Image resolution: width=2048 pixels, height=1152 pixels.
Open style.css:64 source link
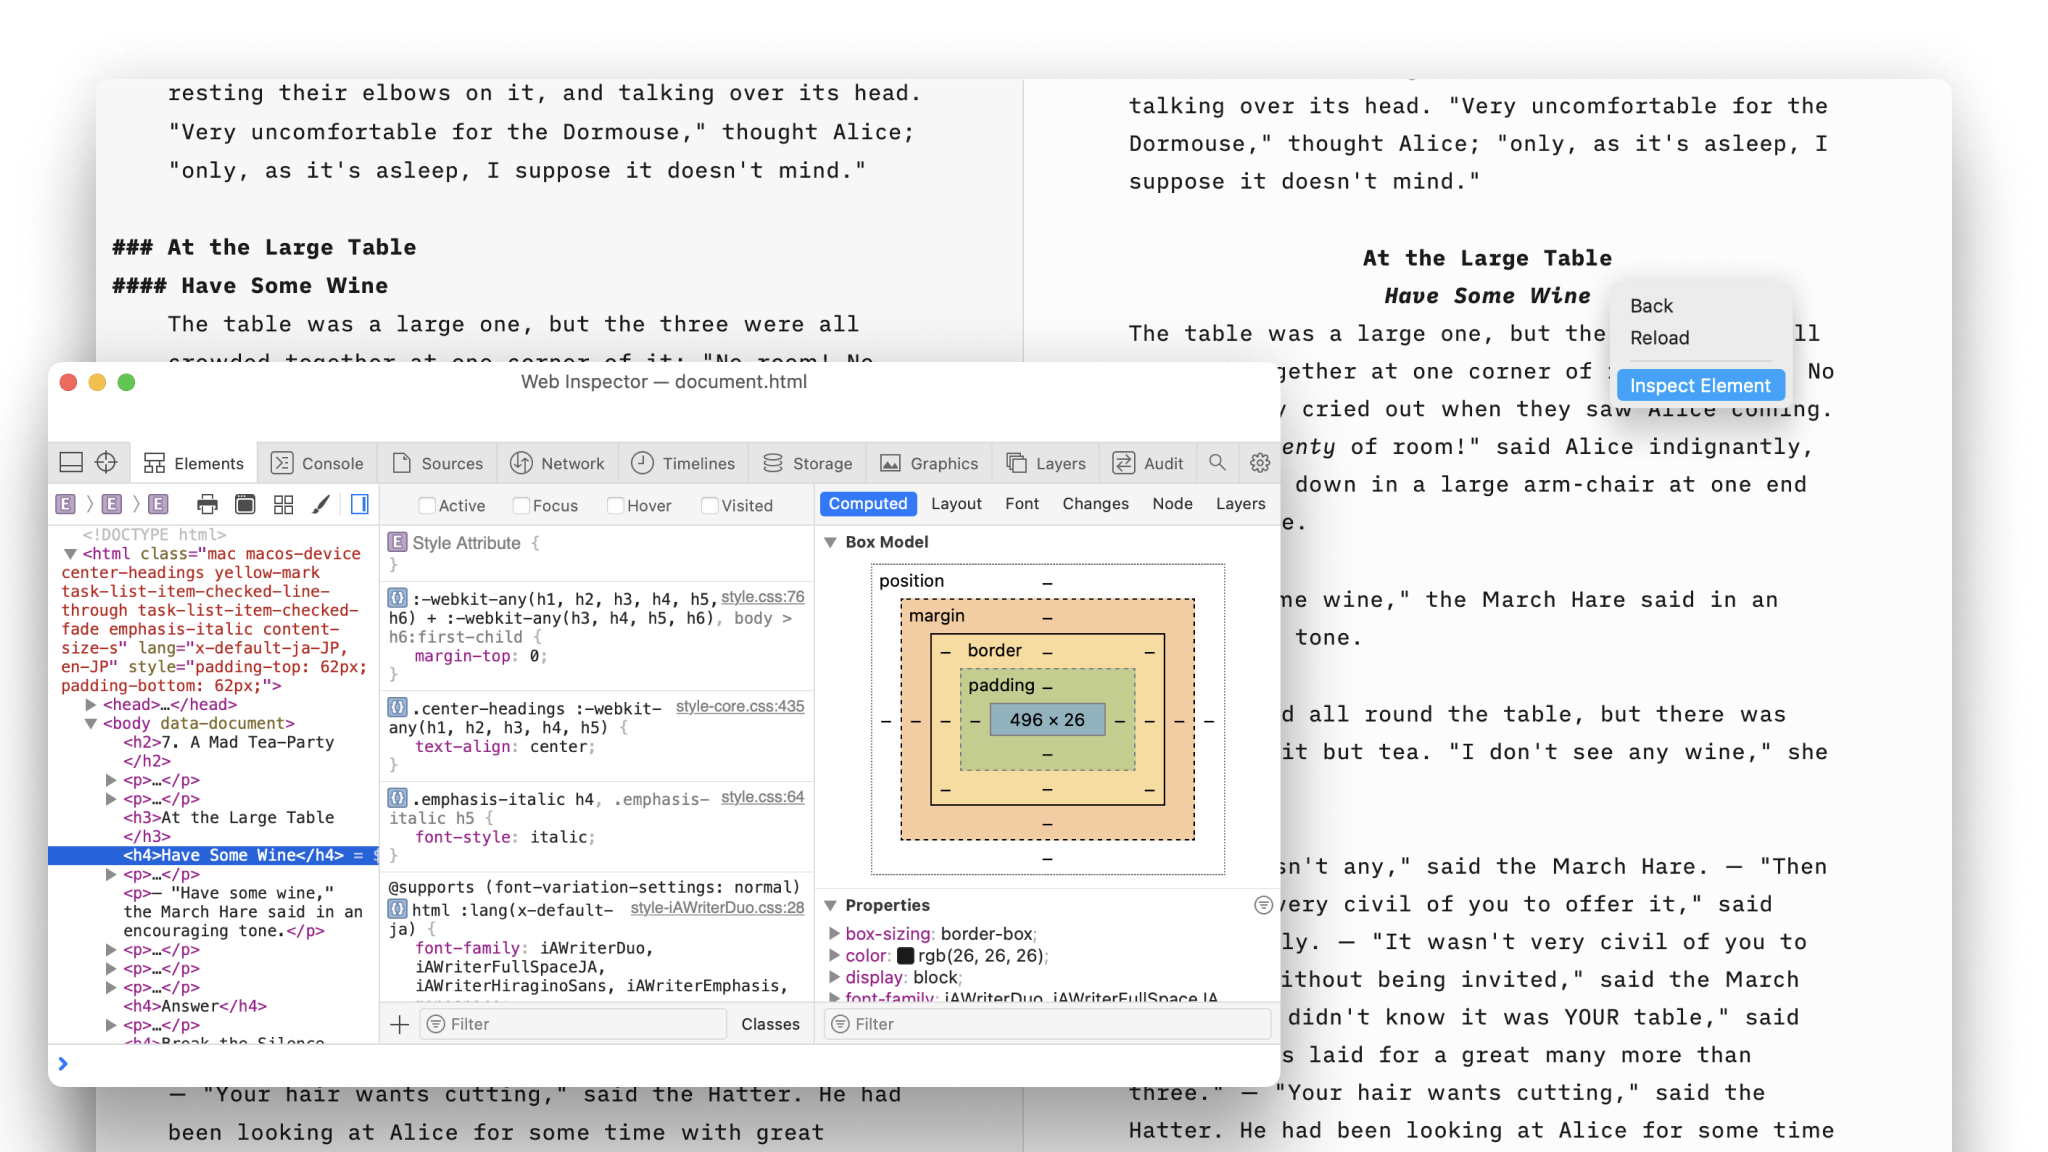click(762, 797)
